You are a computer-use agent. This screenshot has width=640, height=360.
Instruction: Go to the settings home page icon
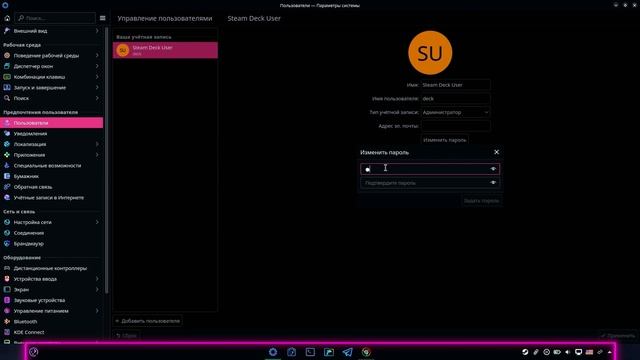tap(7, 18)
